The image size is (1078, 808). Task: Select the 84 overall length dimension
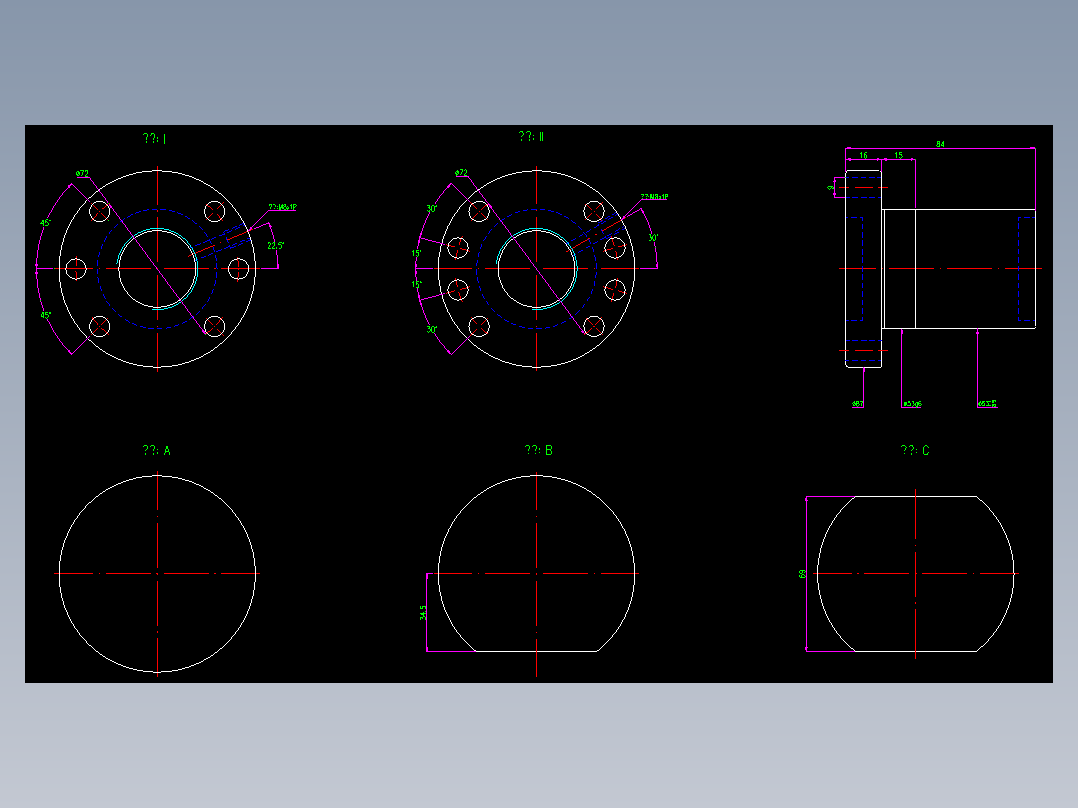(940, 144)
